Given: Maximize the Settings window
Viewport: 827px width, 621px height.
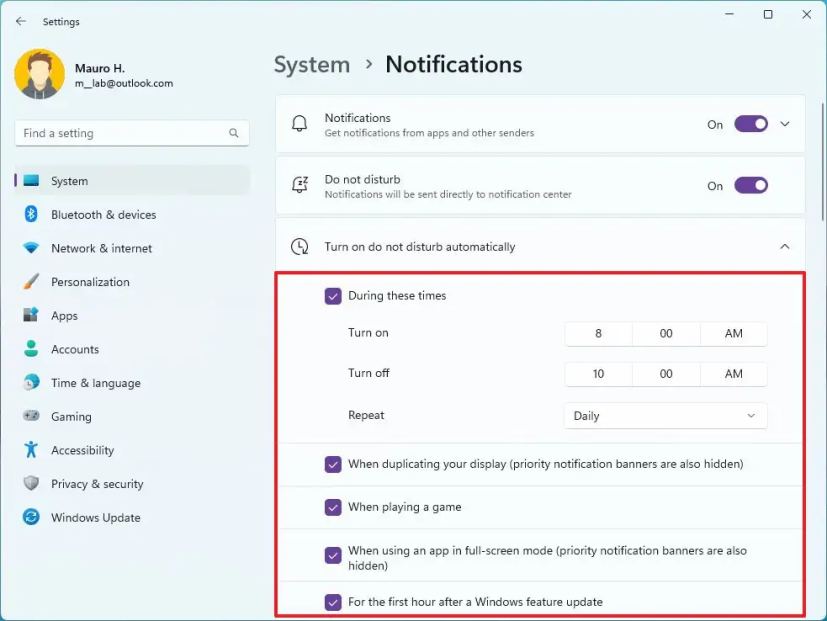Looking at the screenshot, I should click(768, 14).
